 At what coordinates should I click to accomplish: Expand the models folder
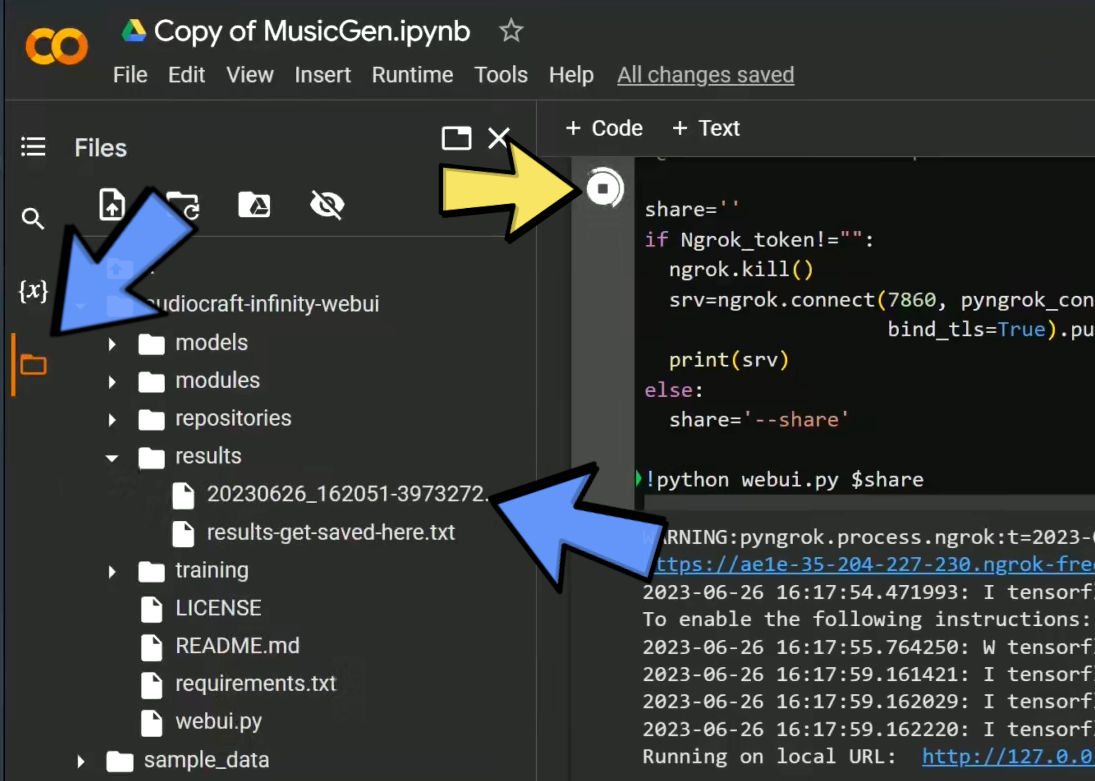112,344
